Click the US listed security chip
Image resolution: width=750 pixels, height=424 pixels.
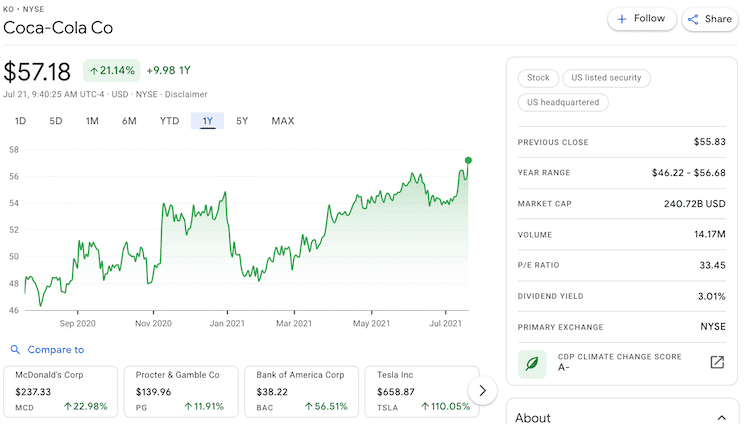tap(606, 78)
